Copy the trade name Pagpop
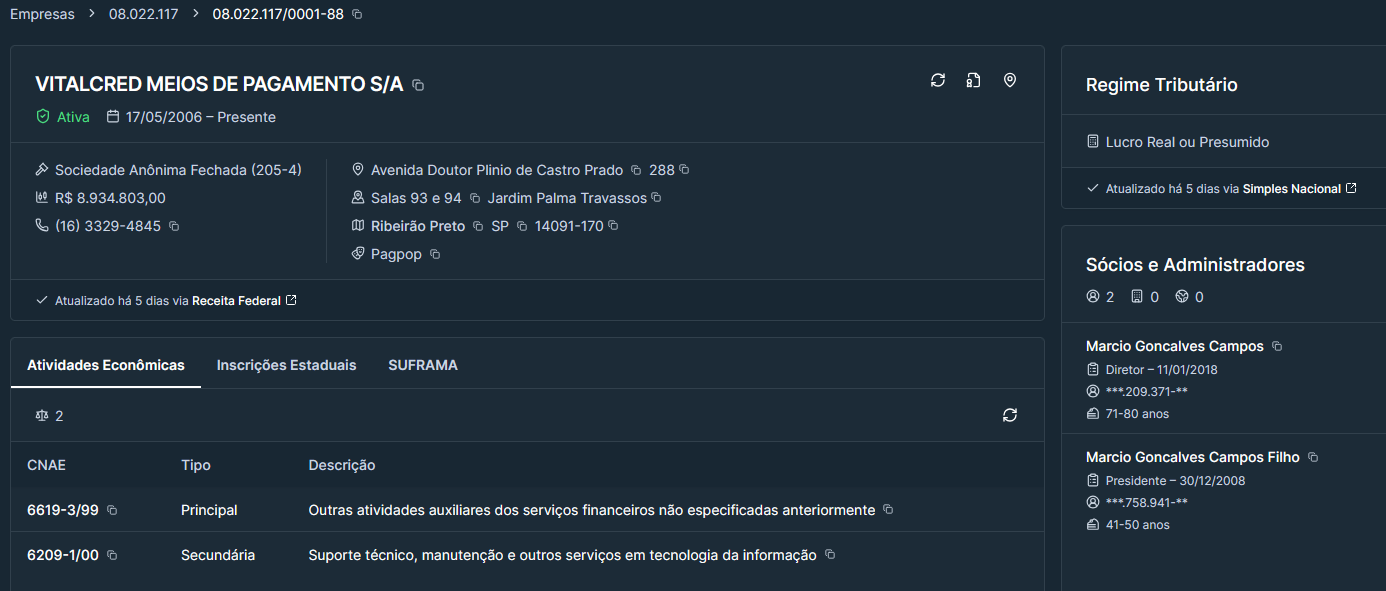1386x591 pixels. pyautogui.click(x=435, y=255)
